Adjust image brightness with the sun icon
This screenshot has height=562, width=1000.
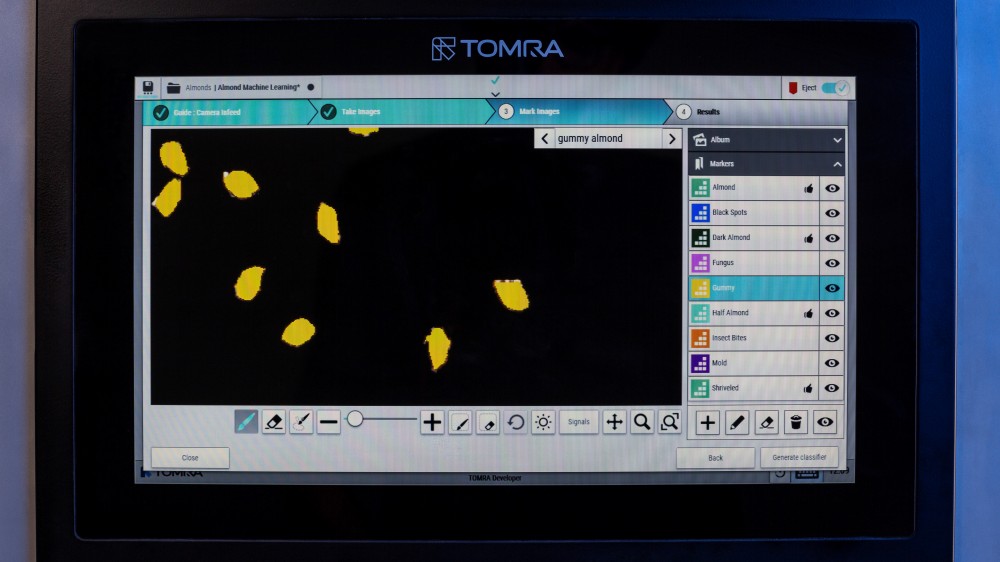point(543,422)
